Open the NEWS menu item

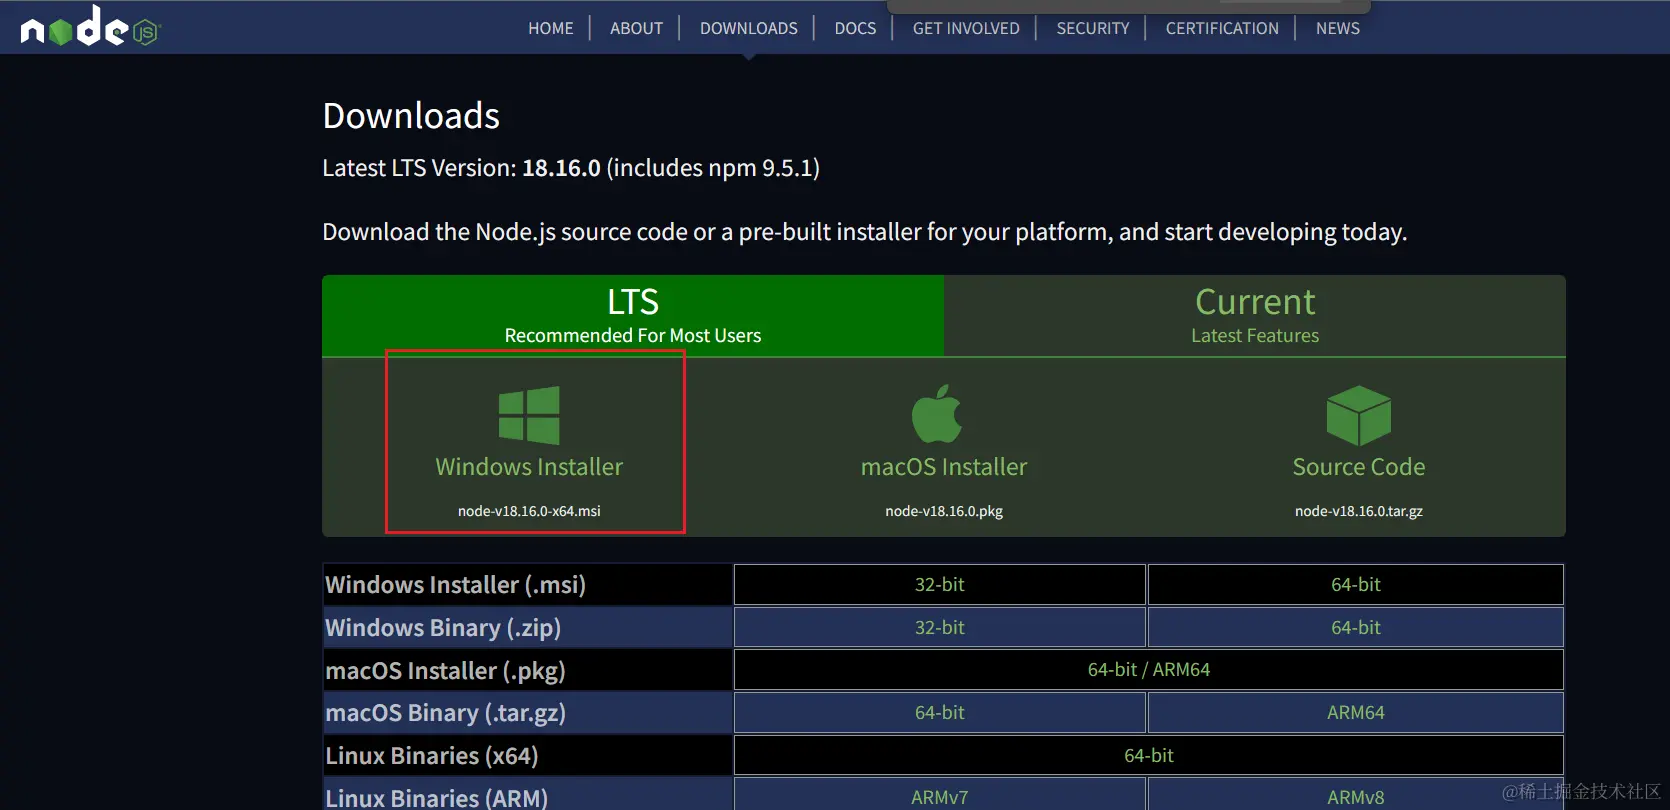point(1338,28)
